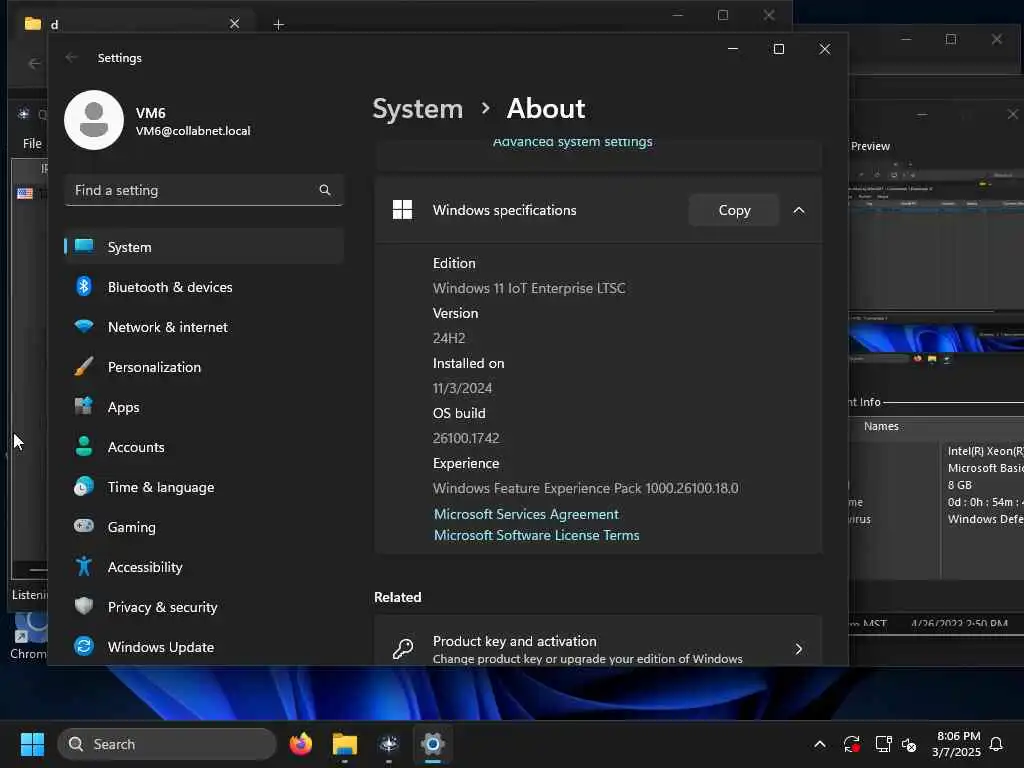This screenshot has height=768, width=1024.
Task: Open Time & language settings
Action: 204,487
